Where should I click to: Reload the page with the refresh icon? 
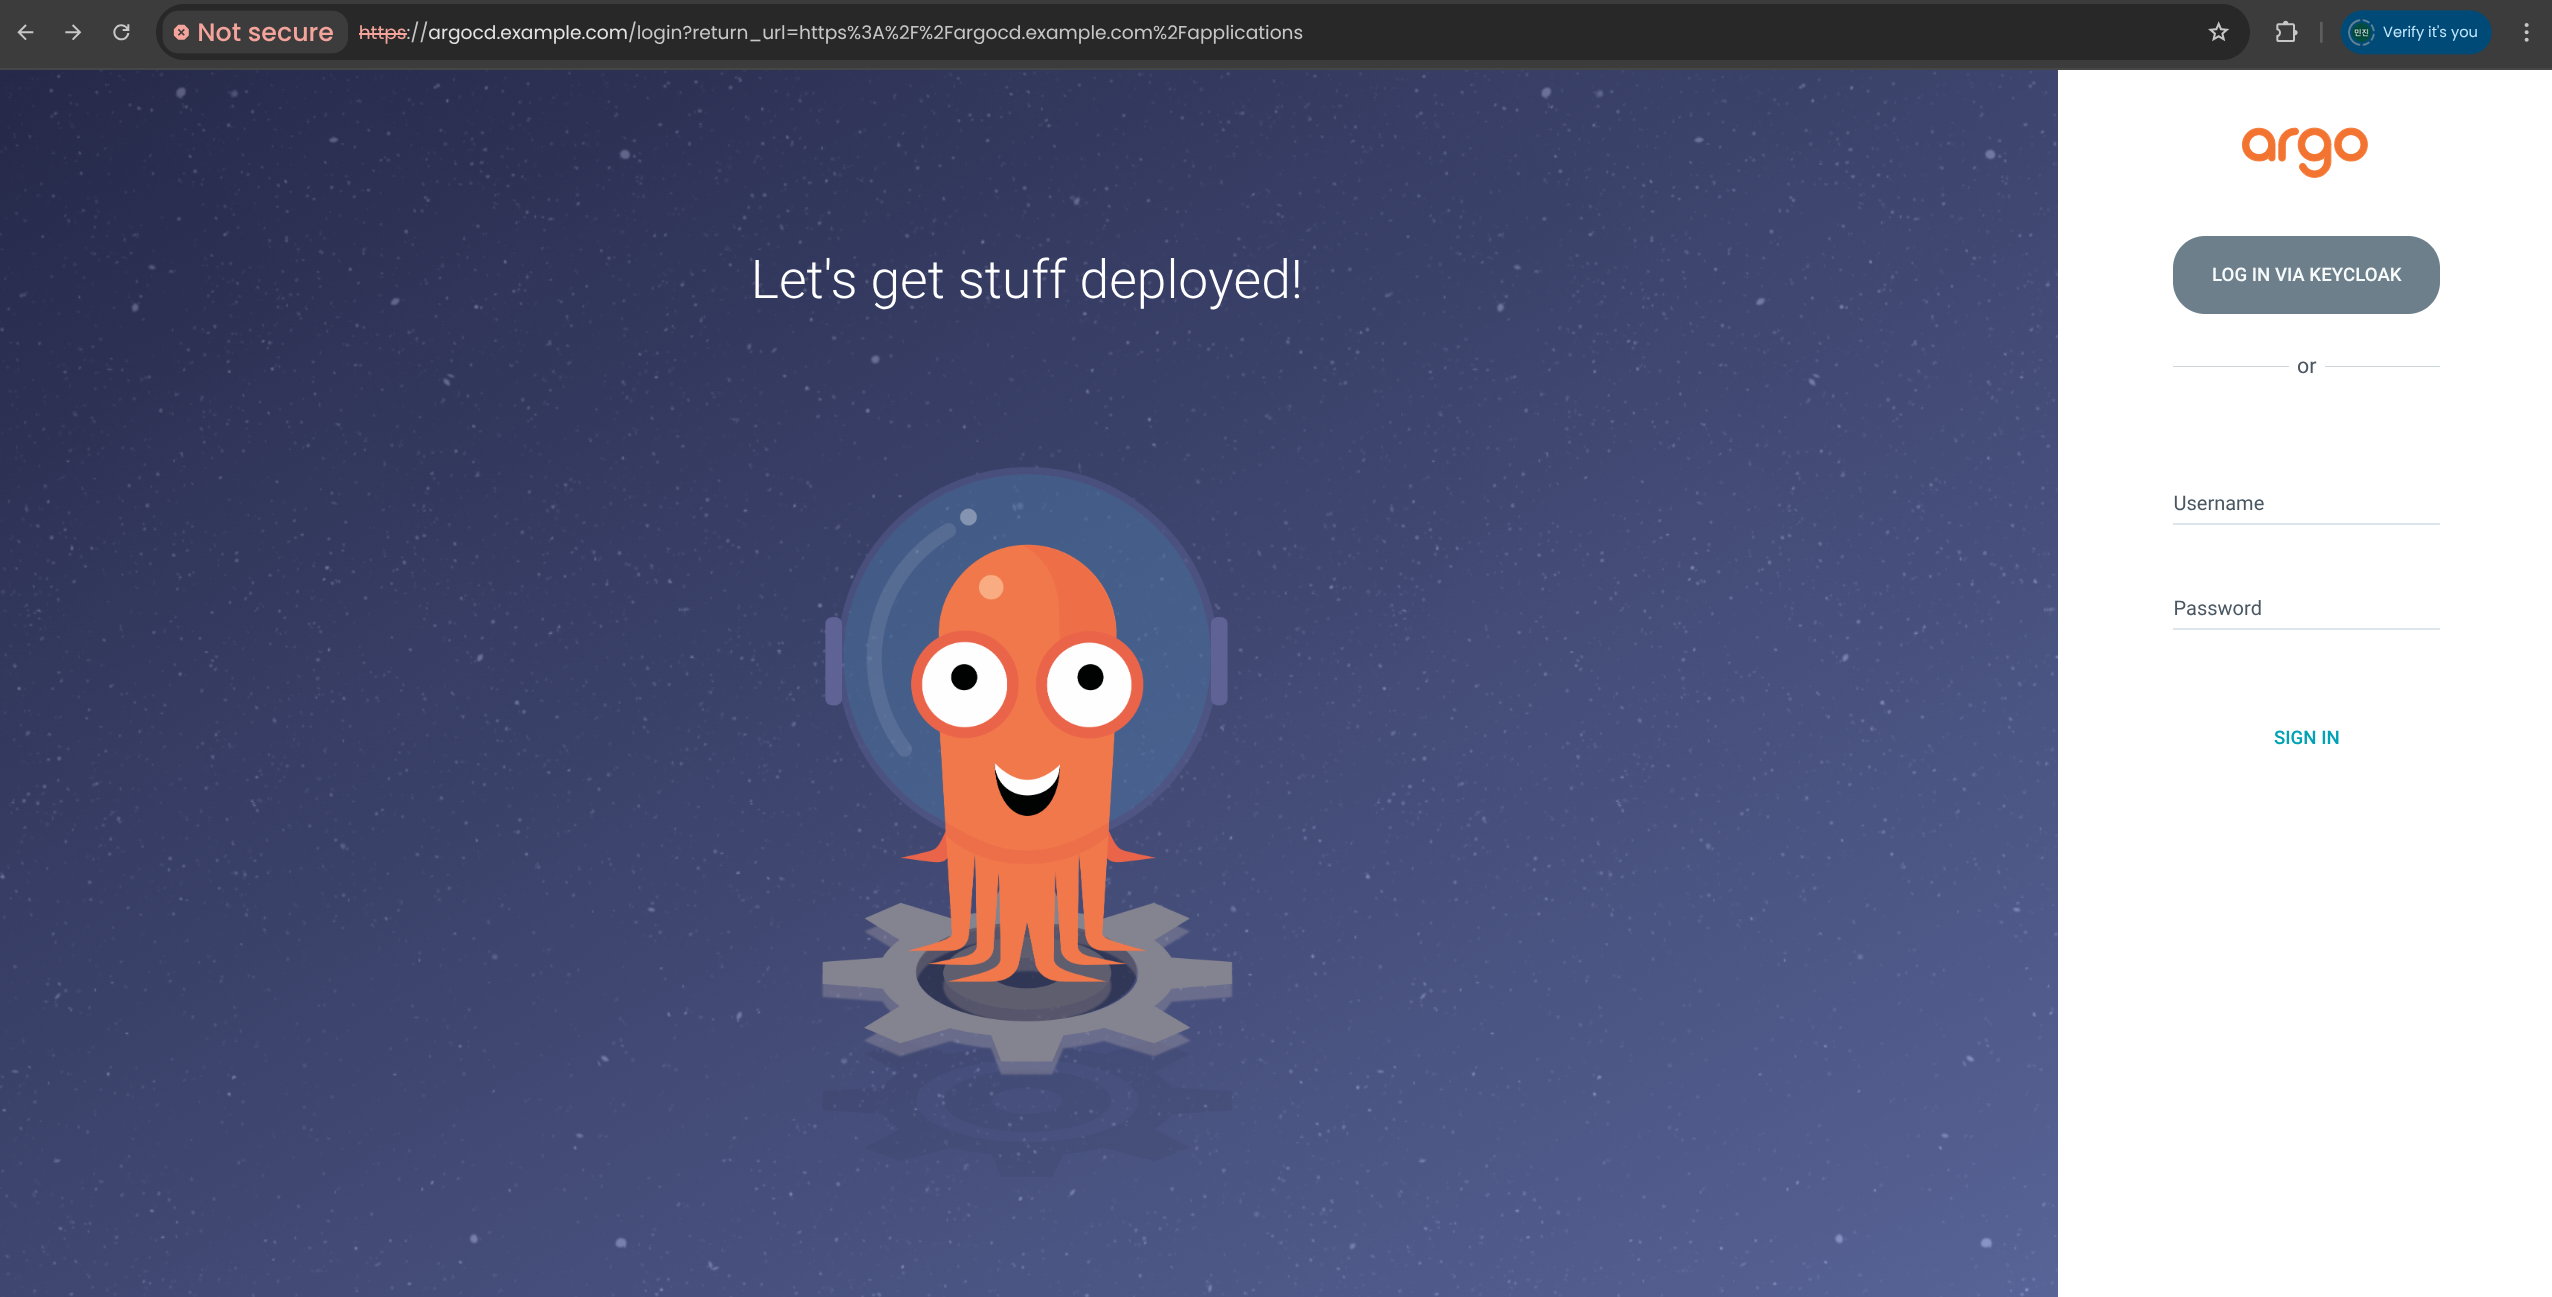pyautogui.click(x=121, y=32)
